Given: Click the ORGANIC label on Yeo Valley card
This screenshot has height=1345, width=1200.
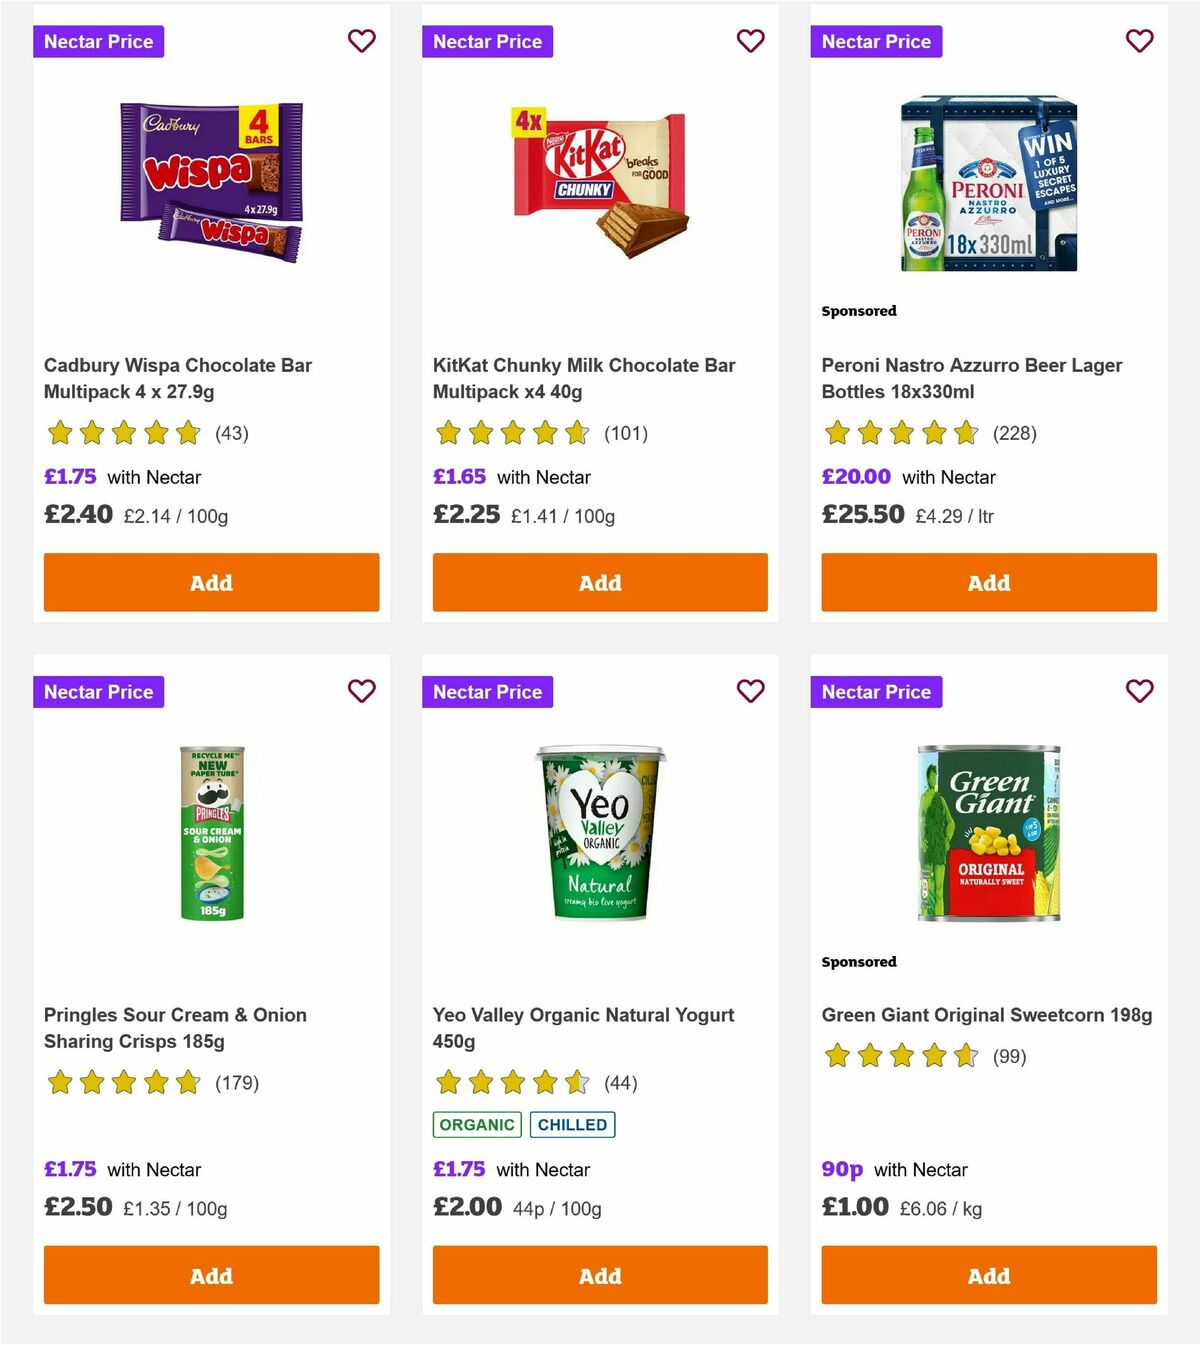Looking at the screenshot, I should click(476, 1124).
